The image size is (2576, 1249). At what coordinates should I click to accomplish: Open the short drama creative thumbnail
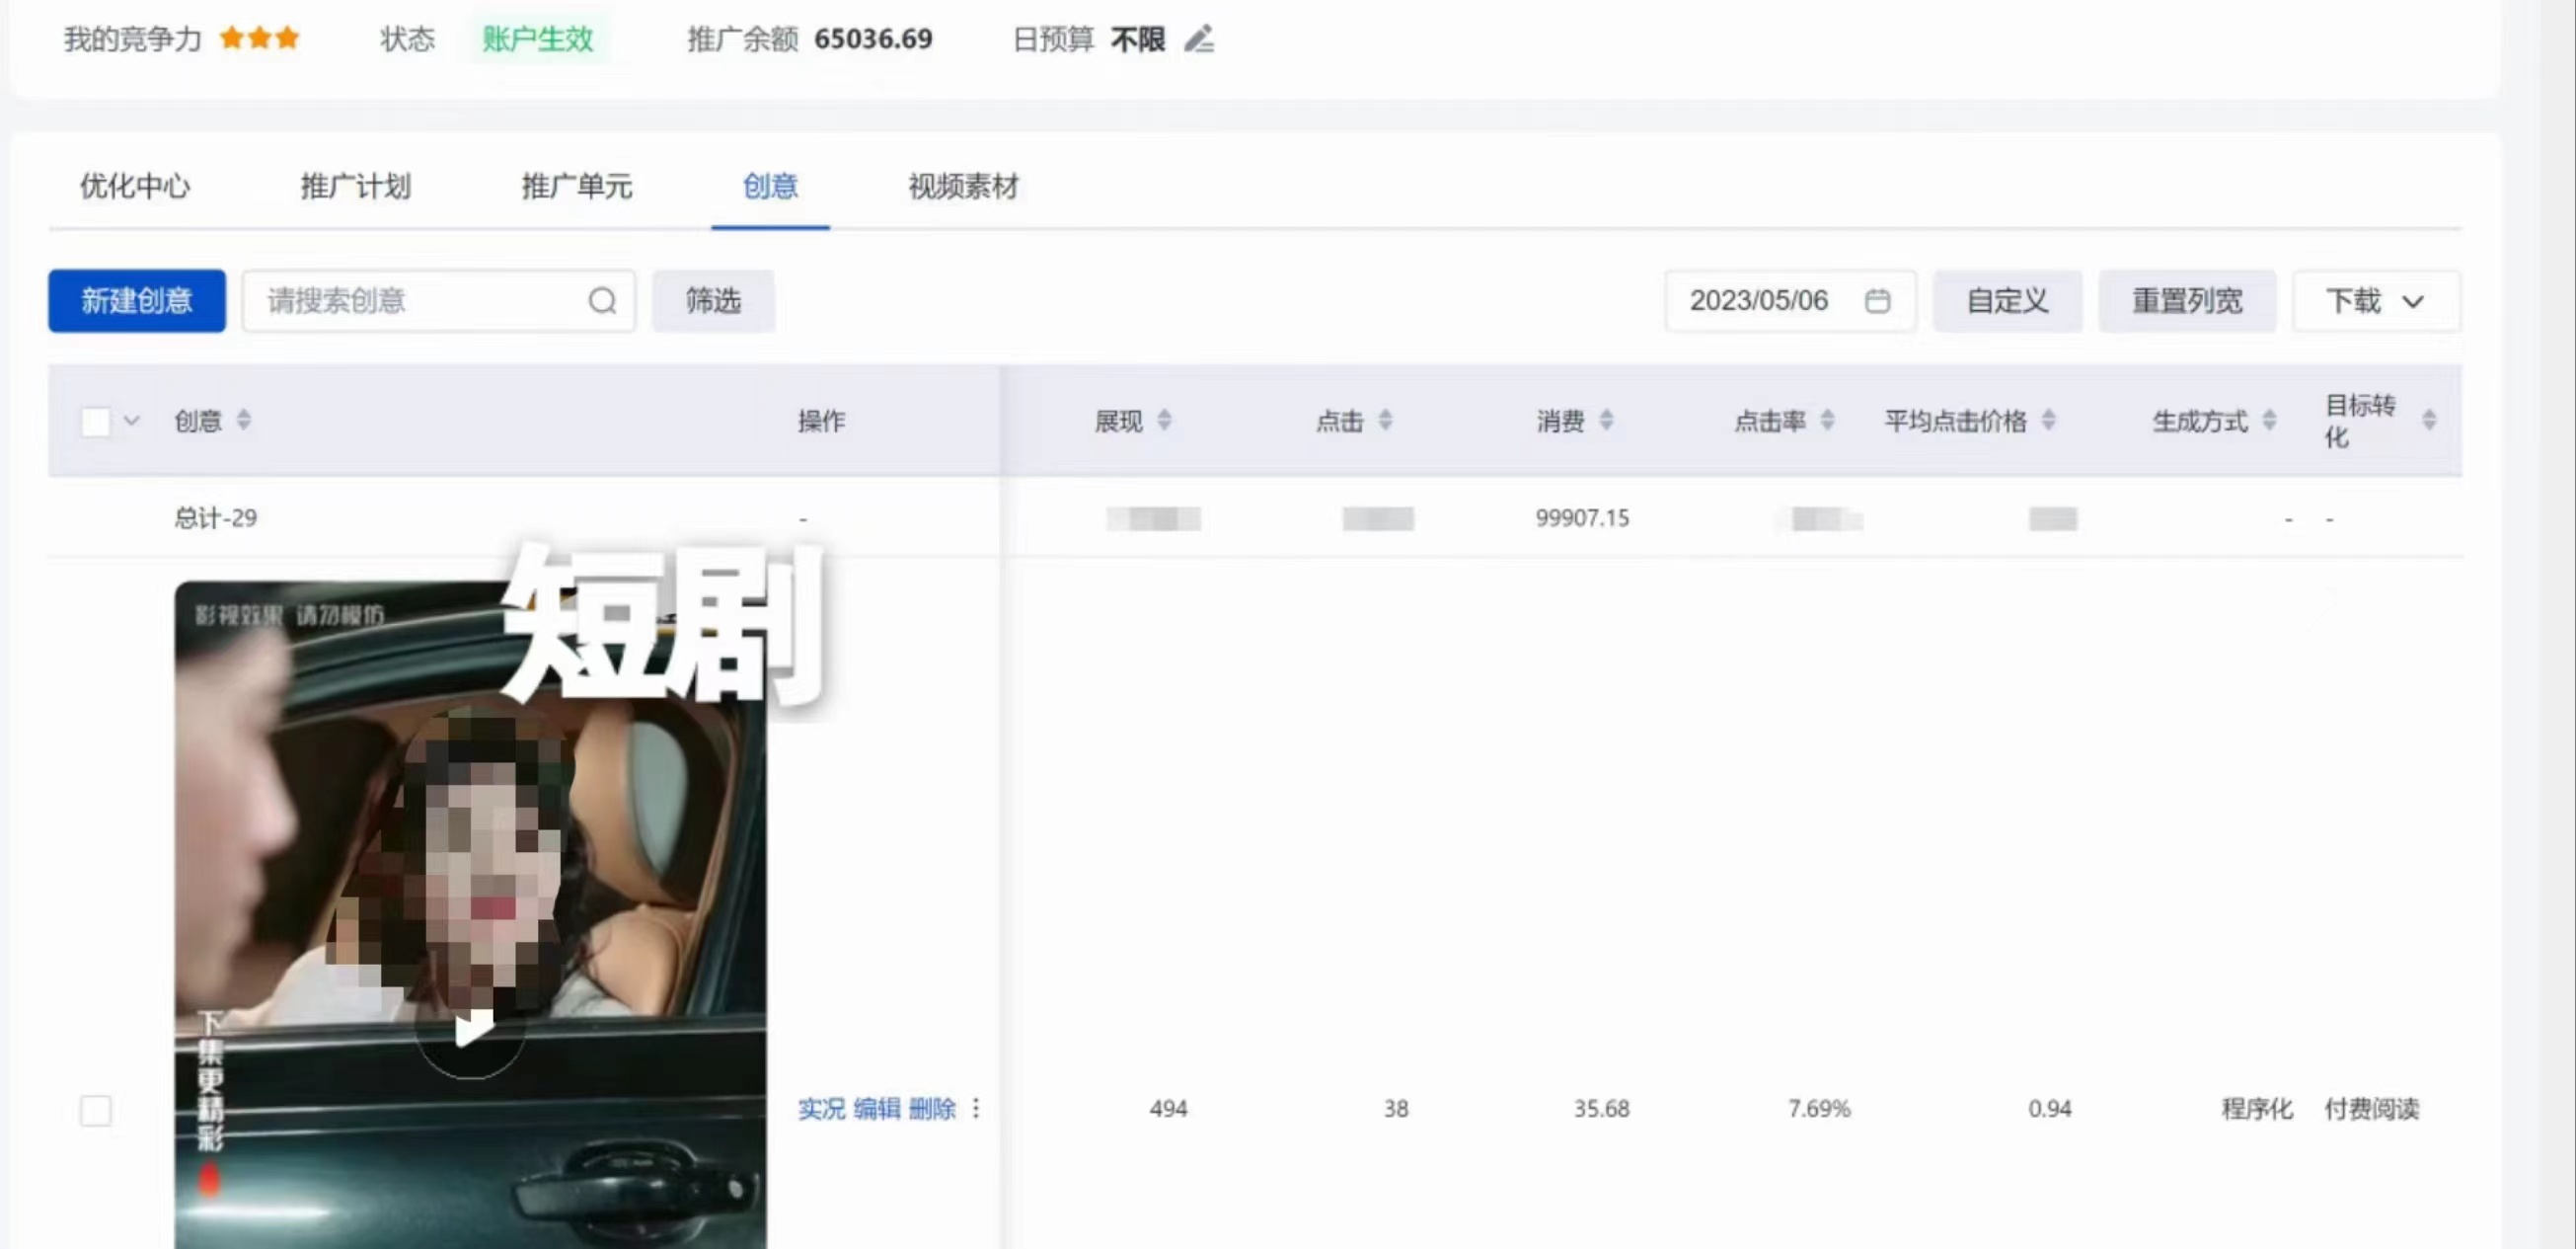tap(470, 914)
